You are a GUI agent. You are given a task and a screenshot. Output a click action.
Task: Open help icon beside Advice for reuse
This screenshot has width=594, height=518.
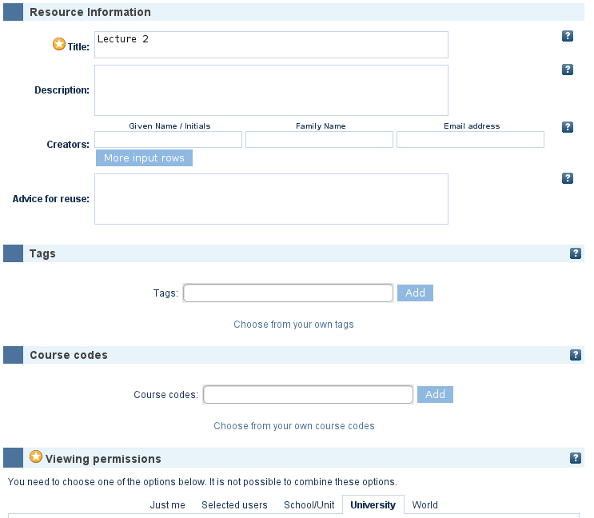point(567,178)
